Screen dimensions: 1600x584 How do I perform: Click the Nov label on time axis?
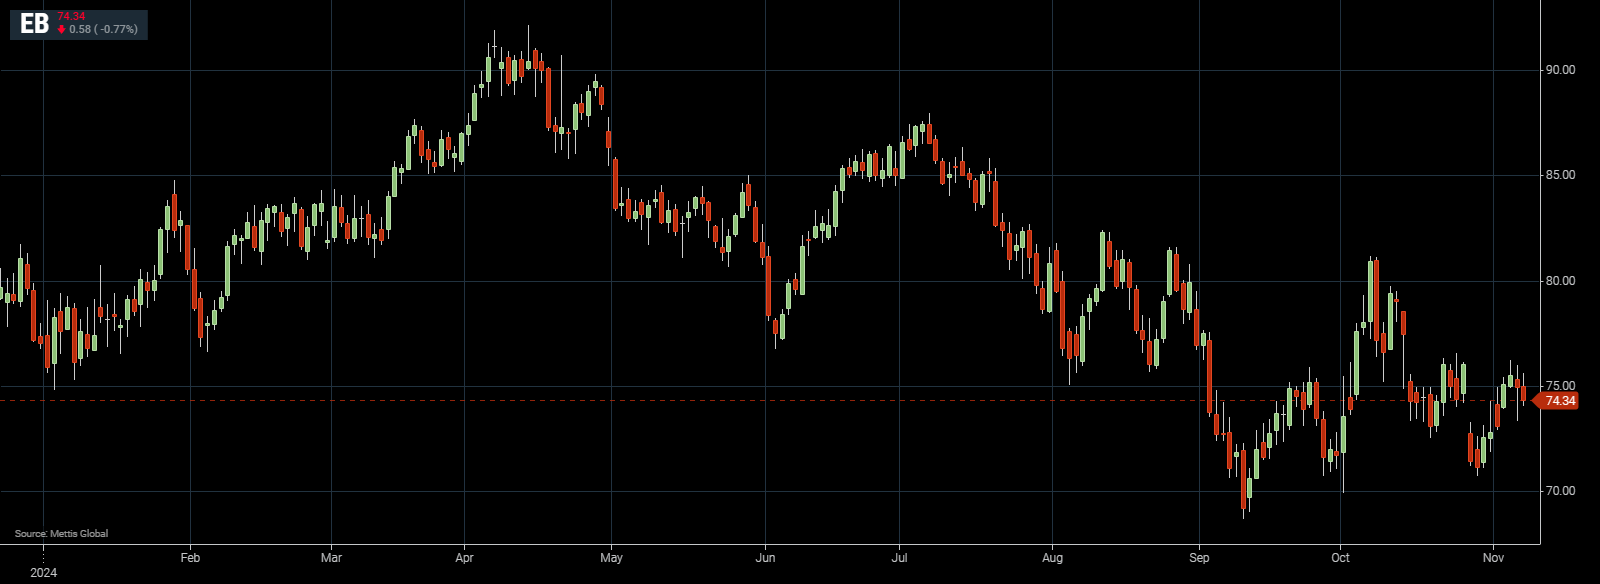point(1493,558)
